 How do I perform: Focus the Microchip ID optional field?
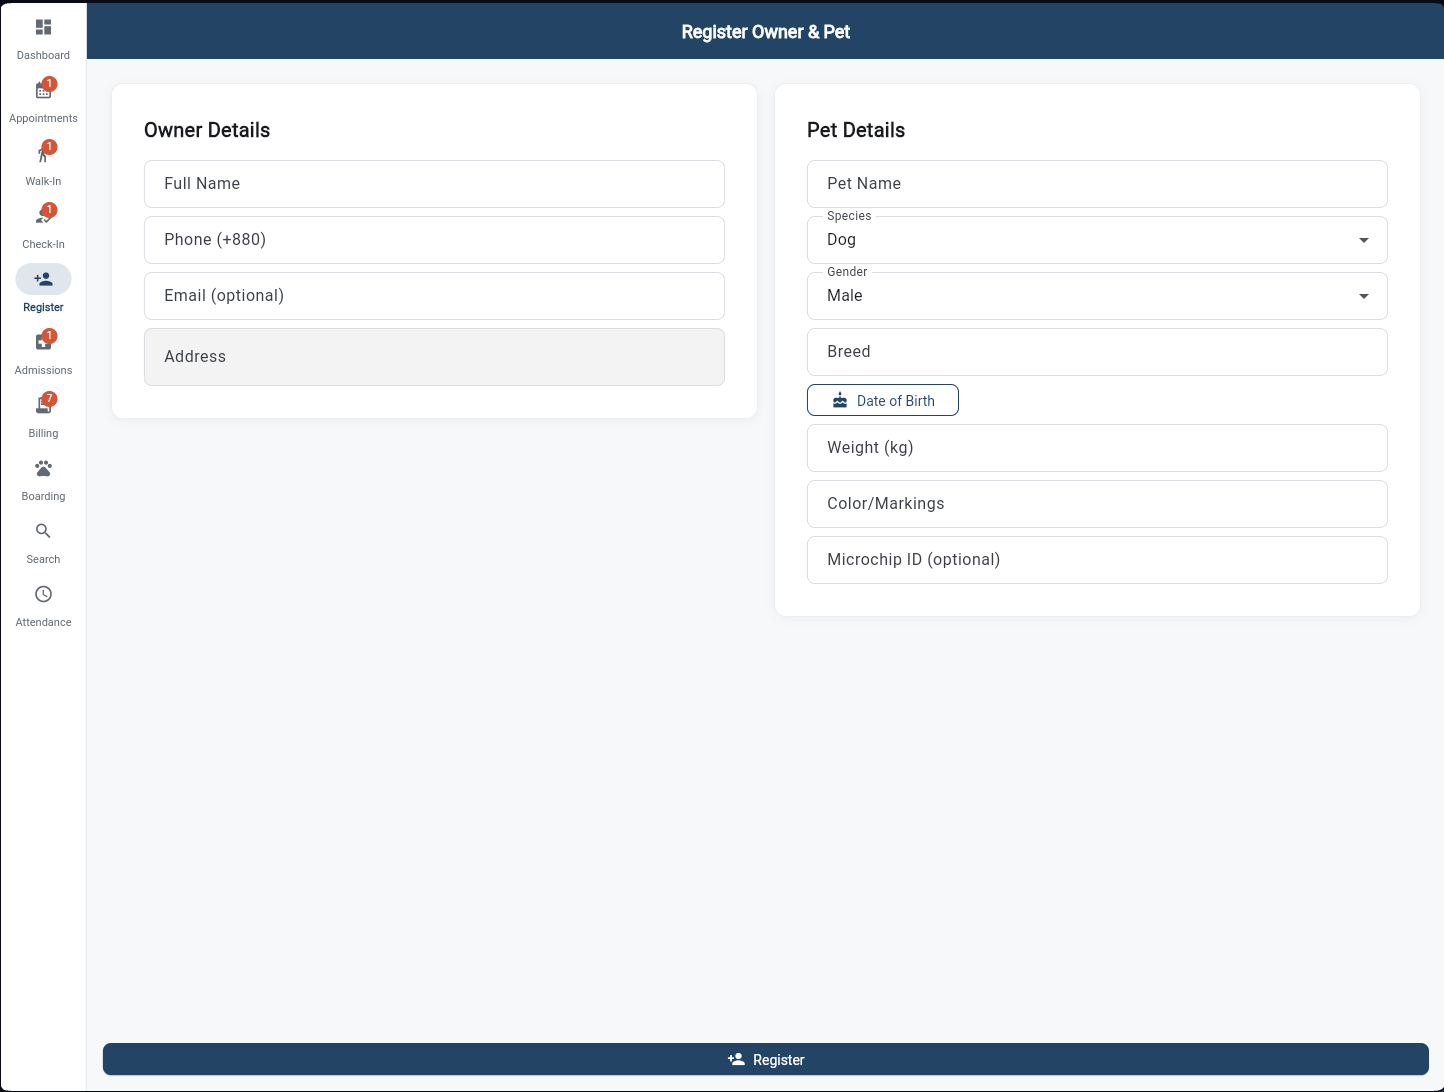pyautogui.click(x=1097, y=560)
